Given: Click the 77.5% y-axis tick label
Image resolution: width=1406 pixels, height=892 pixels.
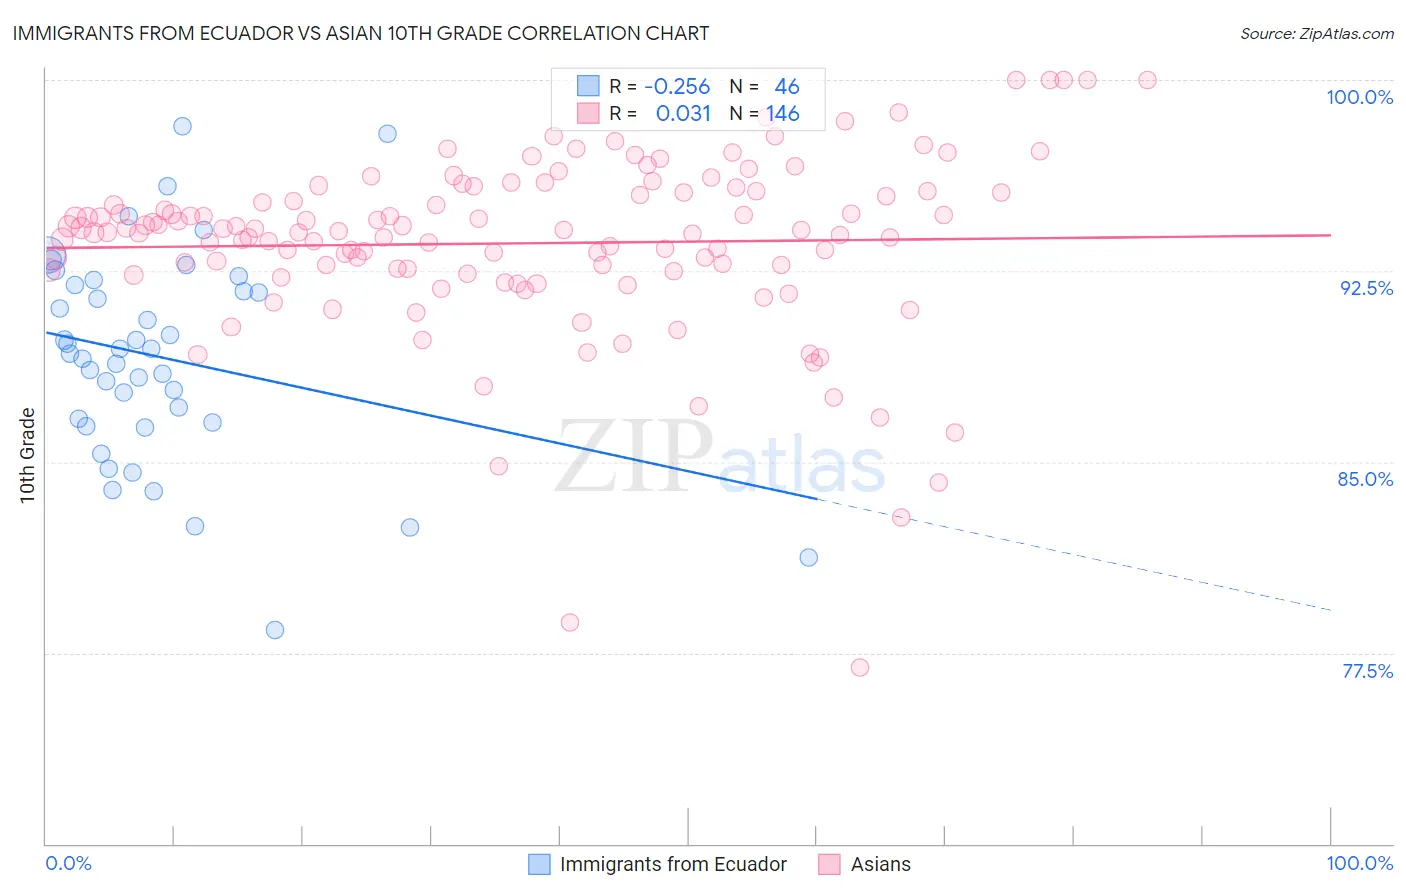Looking at the screenshot, I should coord(1367,671).
